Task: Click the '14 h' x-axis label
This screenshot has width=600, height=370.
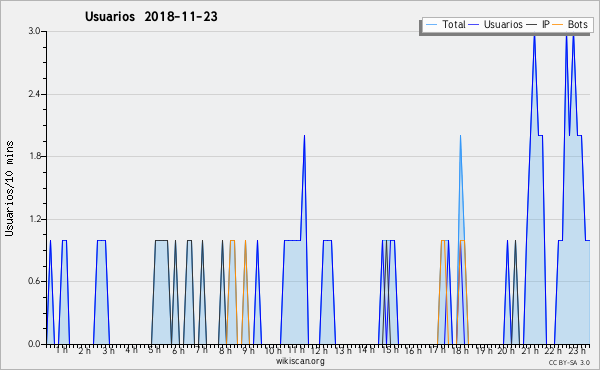Action: [366, 350]
